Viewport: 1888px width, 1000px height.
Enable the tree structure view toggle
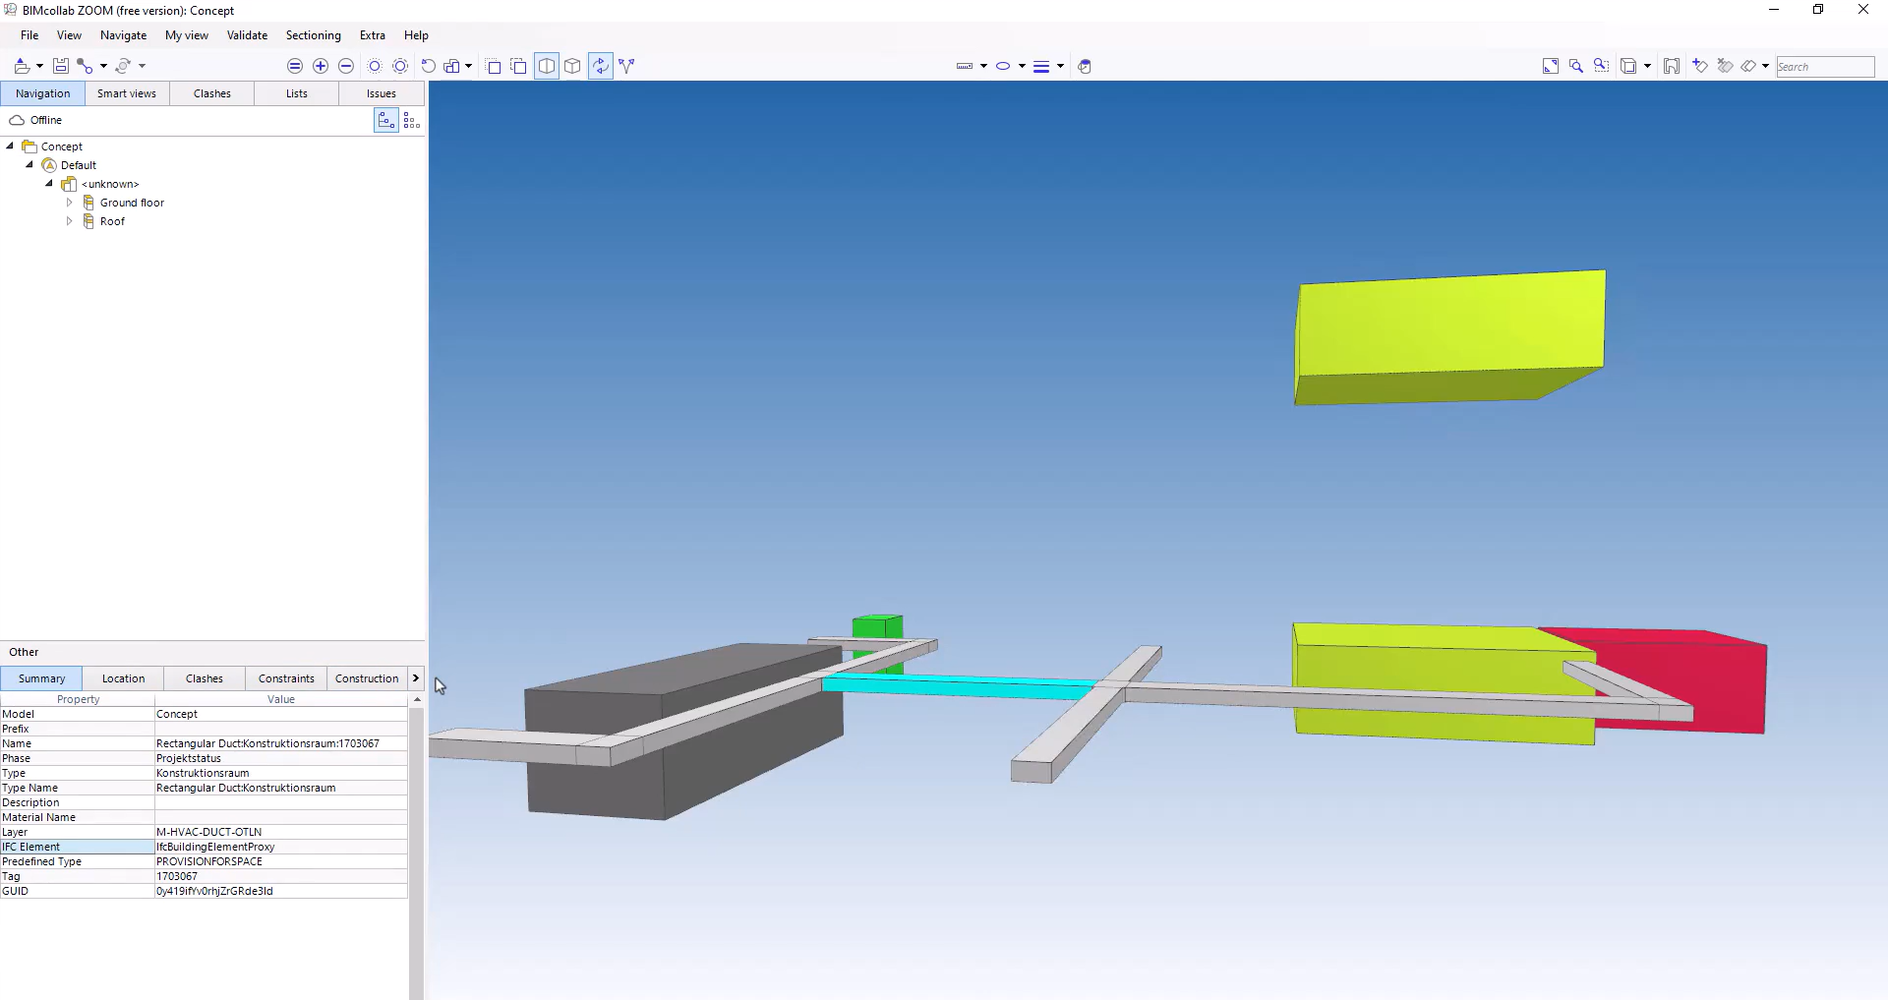pyautogui.click(x=386, y=120)
